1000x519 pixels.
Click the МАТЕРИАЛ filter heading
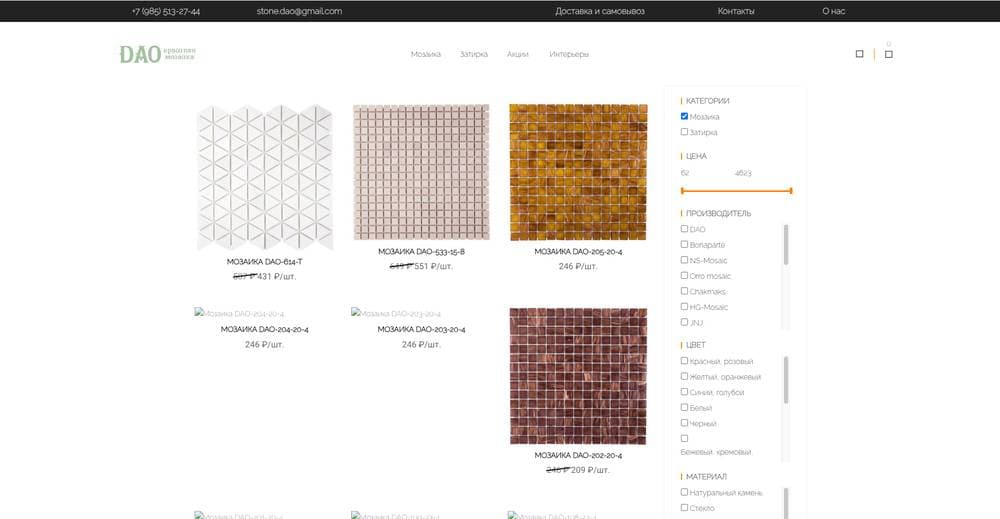[x=706, y=476]
